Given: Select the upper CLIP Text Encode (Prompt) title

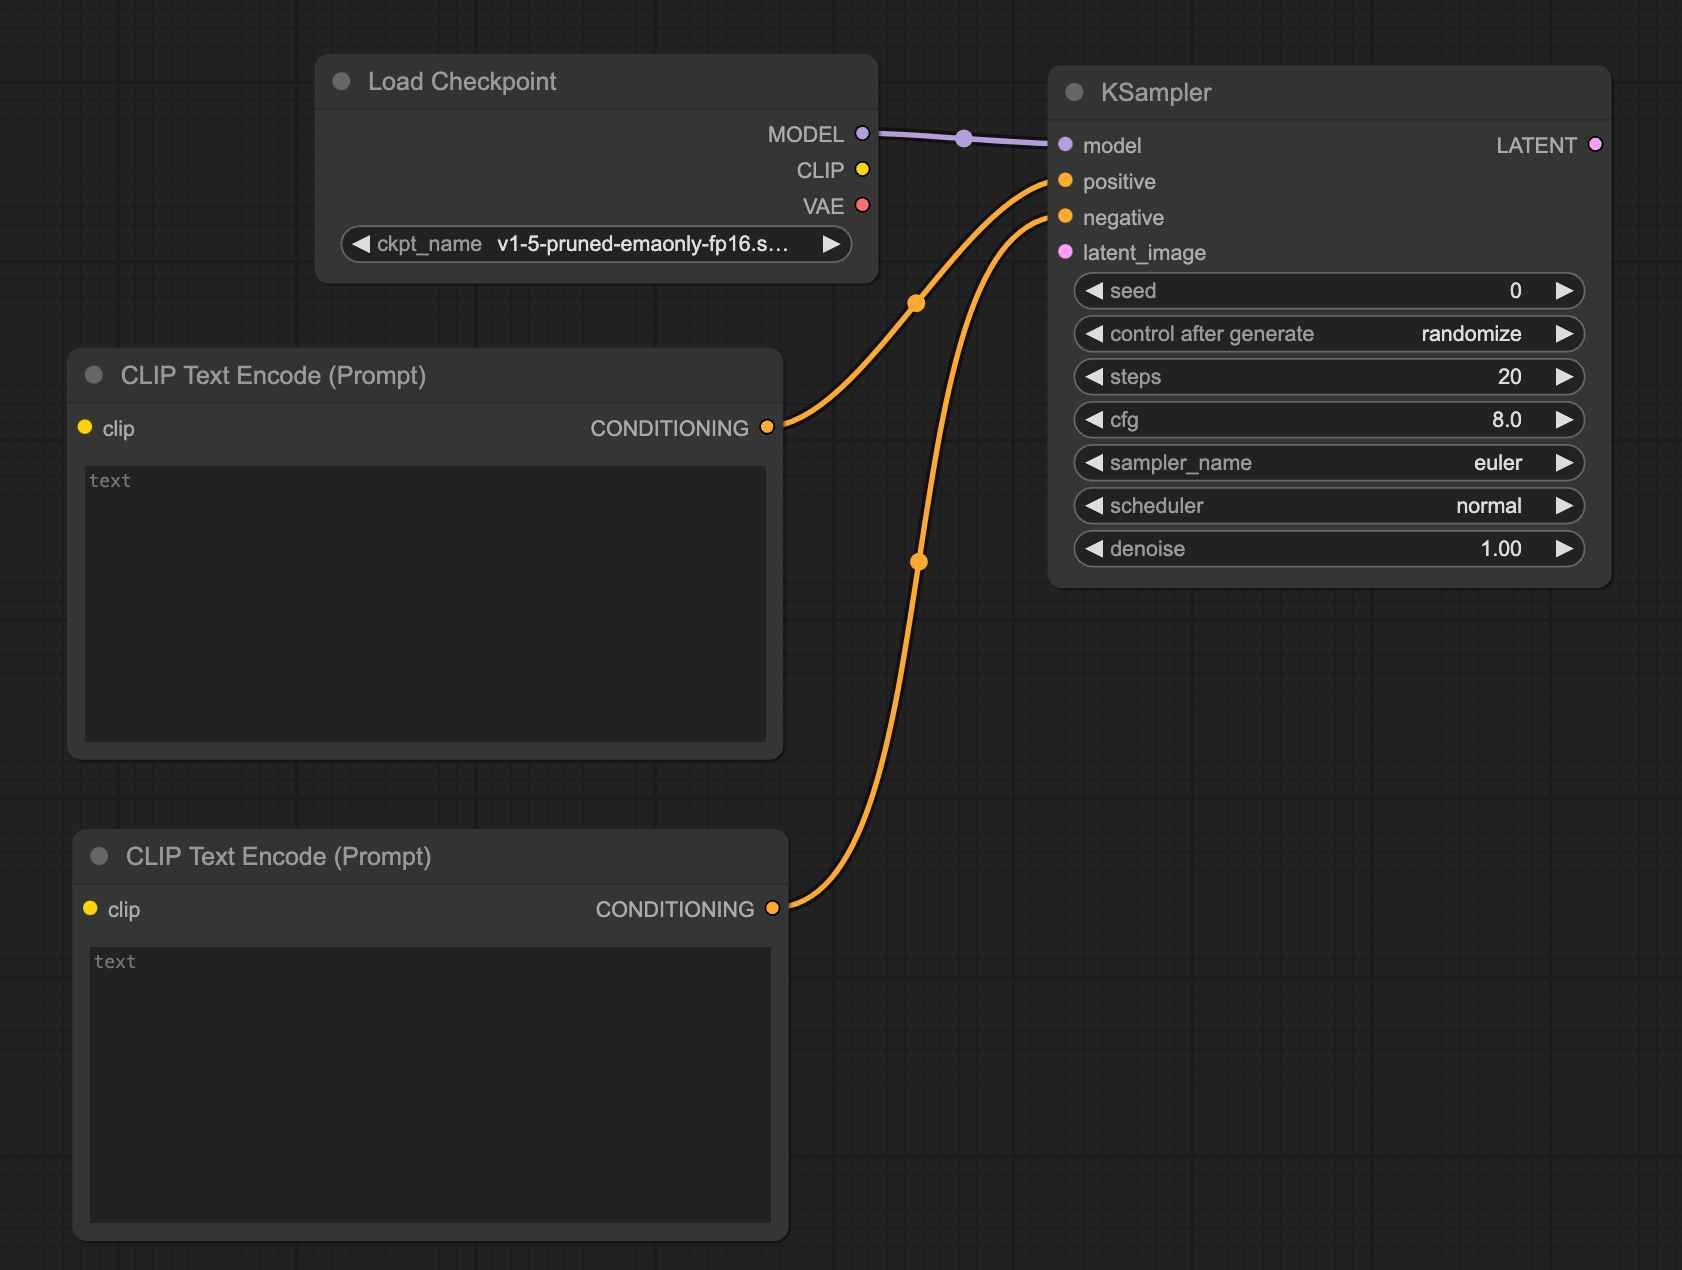Looking at the screenshot, I should point(273,376).
